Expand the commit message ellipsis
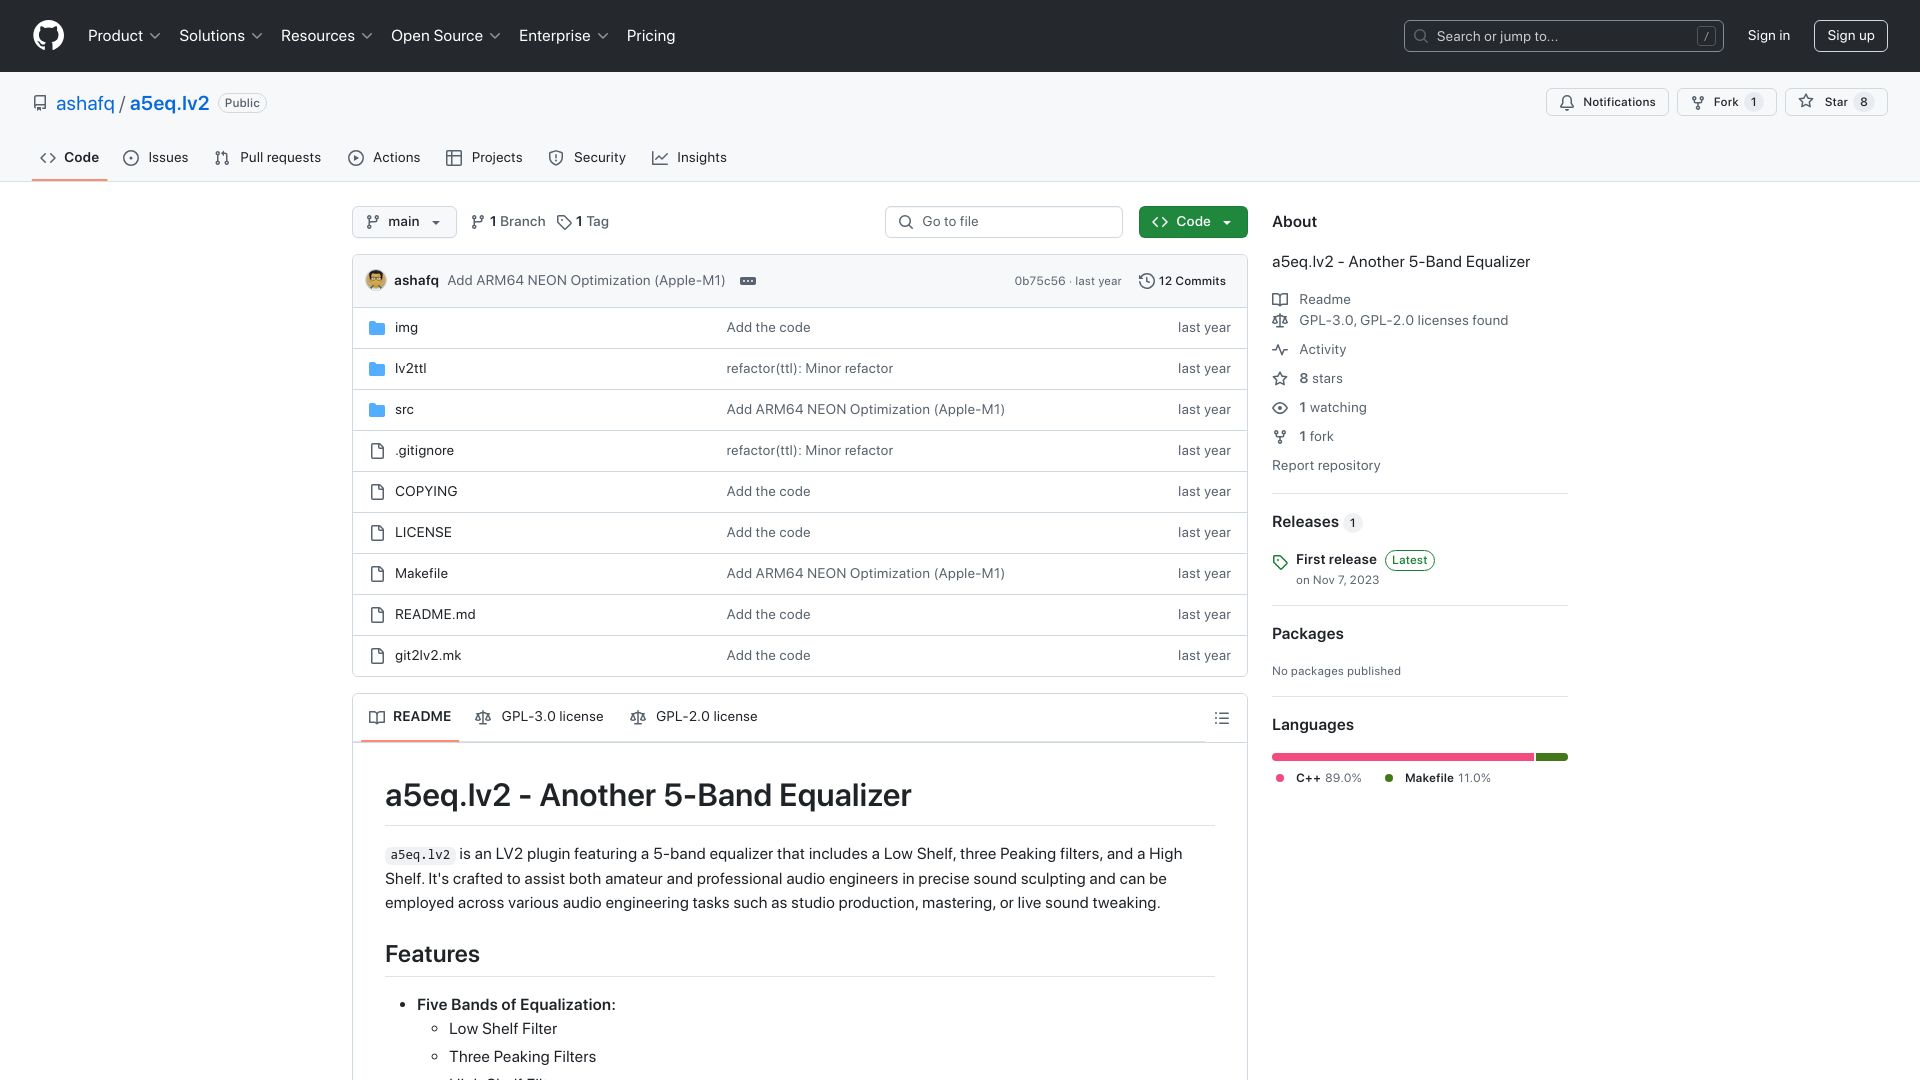 pos(748,281)
